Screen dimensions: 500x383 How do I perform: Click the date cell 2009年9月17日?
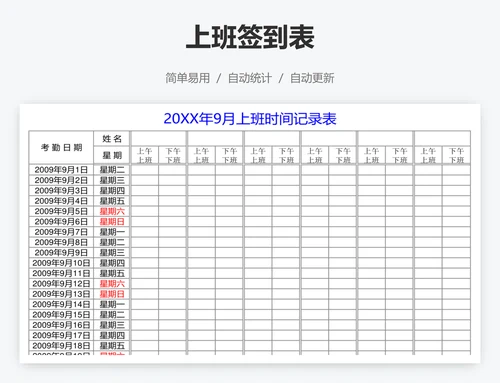61,335
